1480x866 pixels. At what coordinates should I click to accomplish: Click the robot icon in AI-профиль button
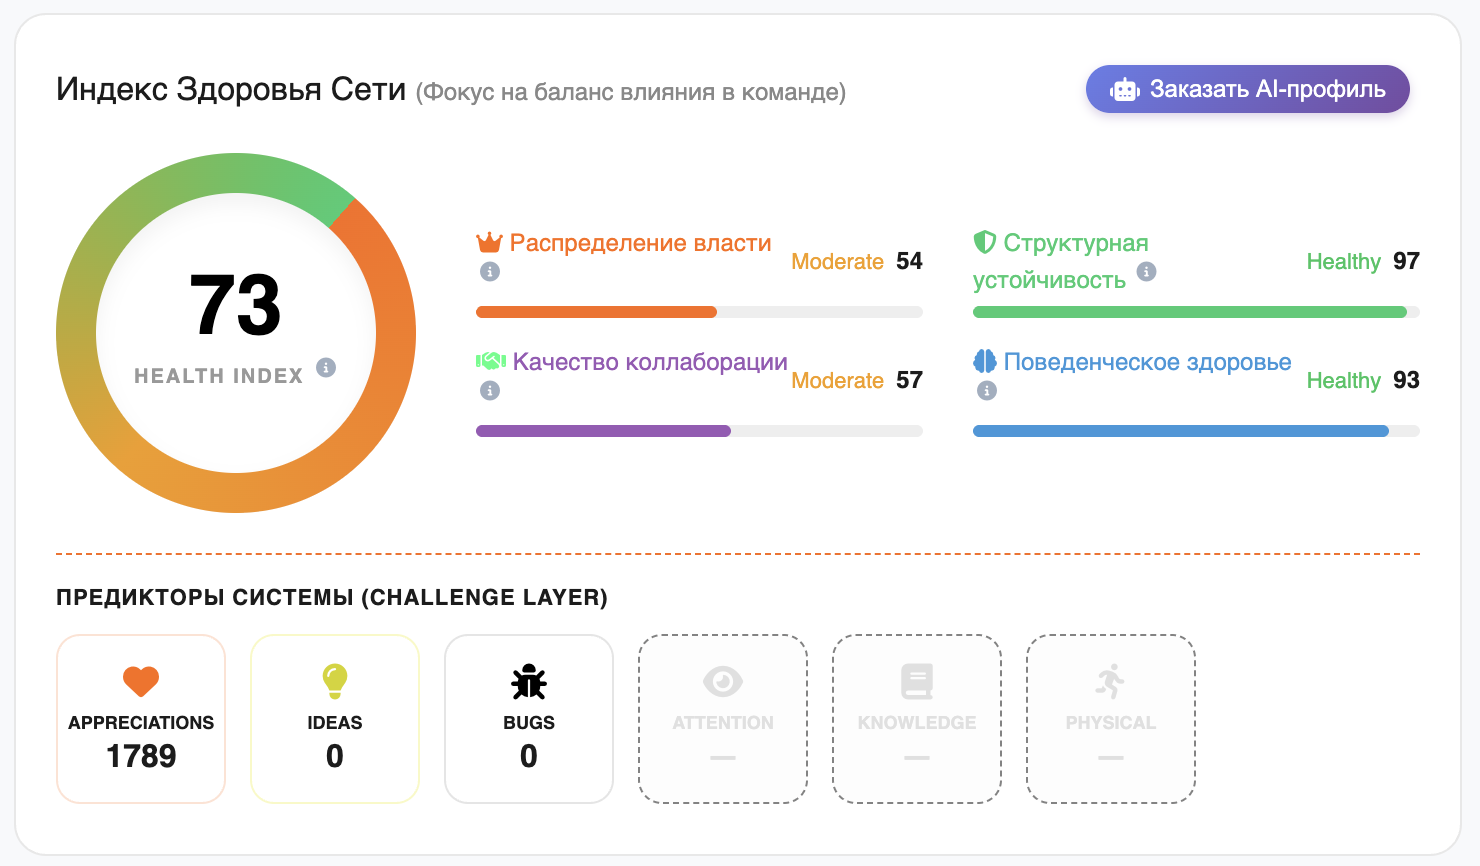click(1125, 90)
